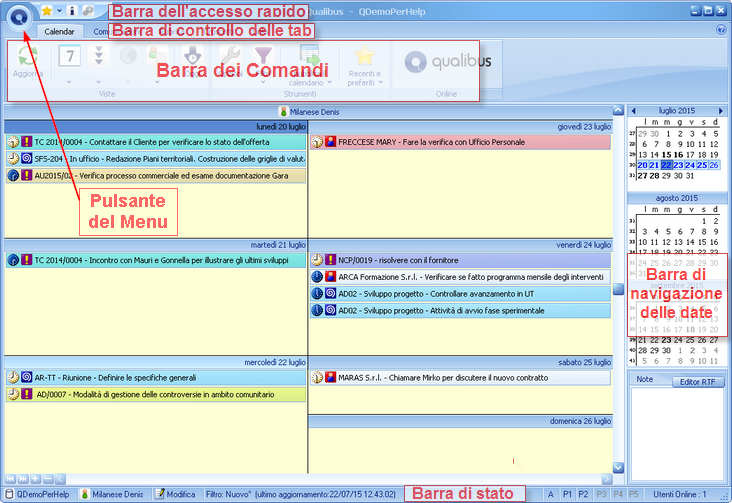The height and width of the screenshot is (503, 732).
Task: Toggle the P2 filter in status bar
Action: point(584,494)
